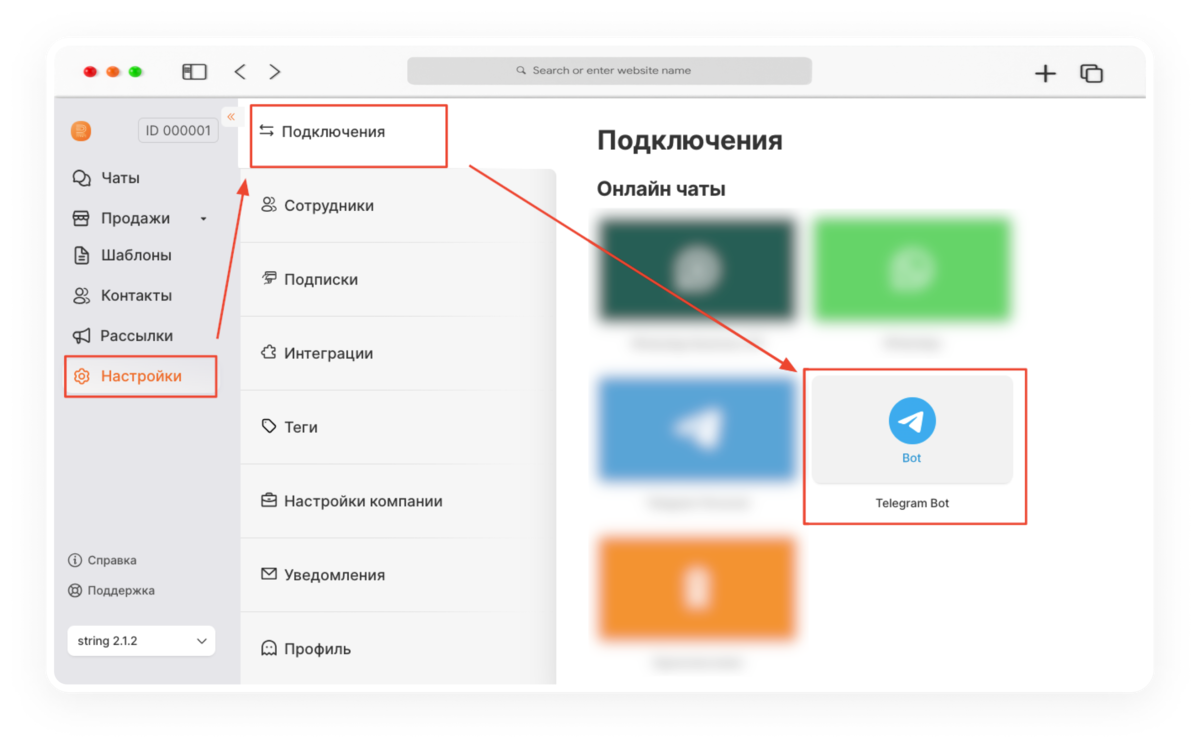Click the Подключения page heading
The width and height of the screenshot is (1200, 747).
(x=690, y=140)
